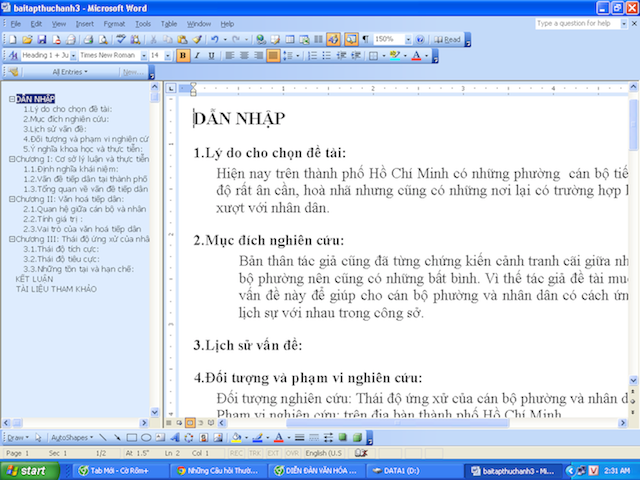
Task: Click the Paste clipboard icon
Action: tap(182, 40)
